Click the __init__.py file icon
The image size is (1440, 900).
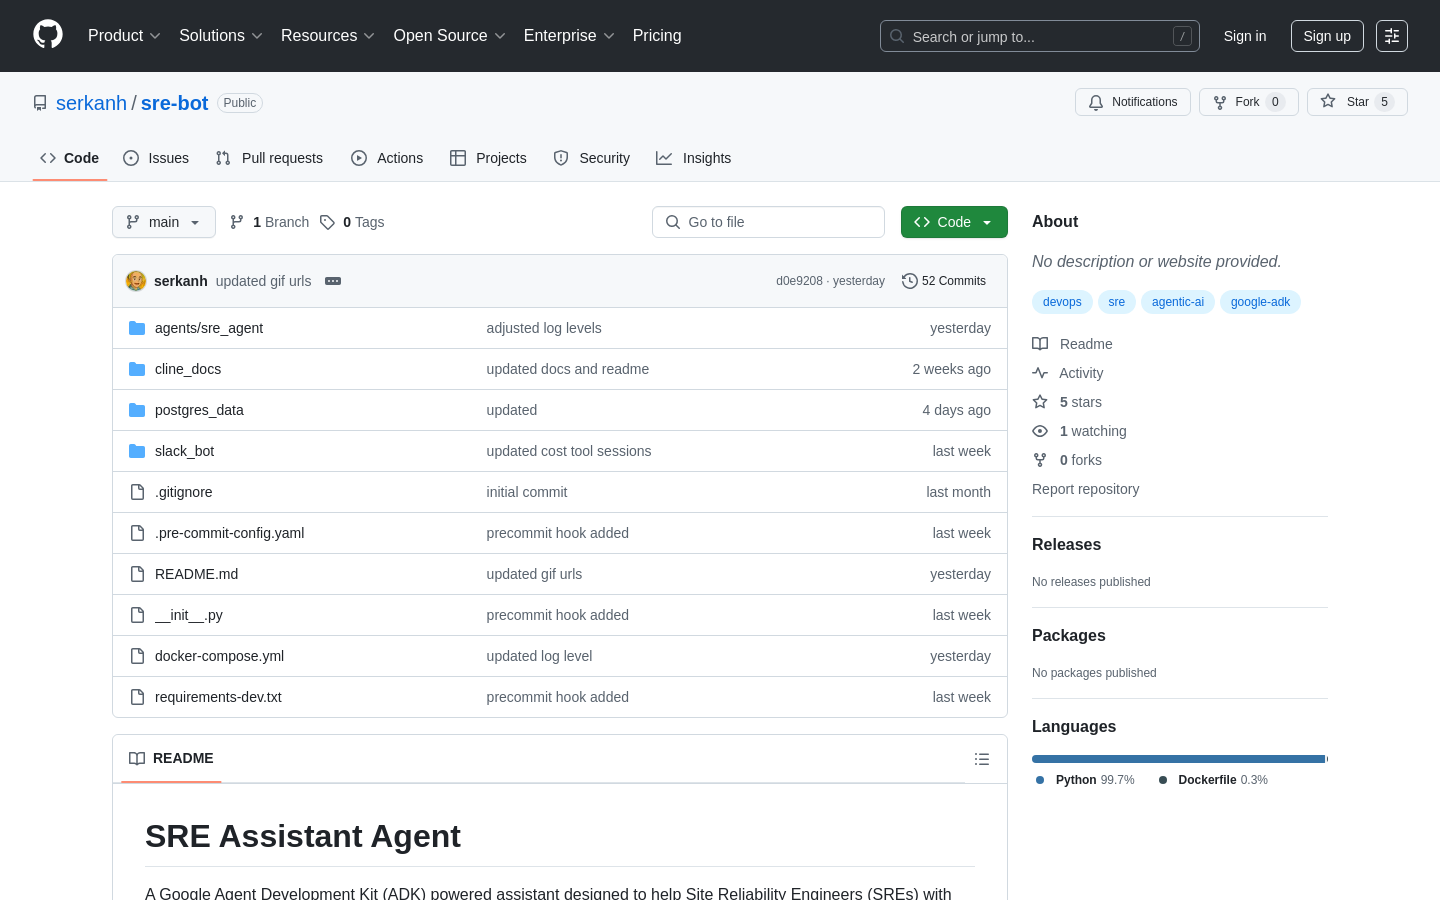137,615
